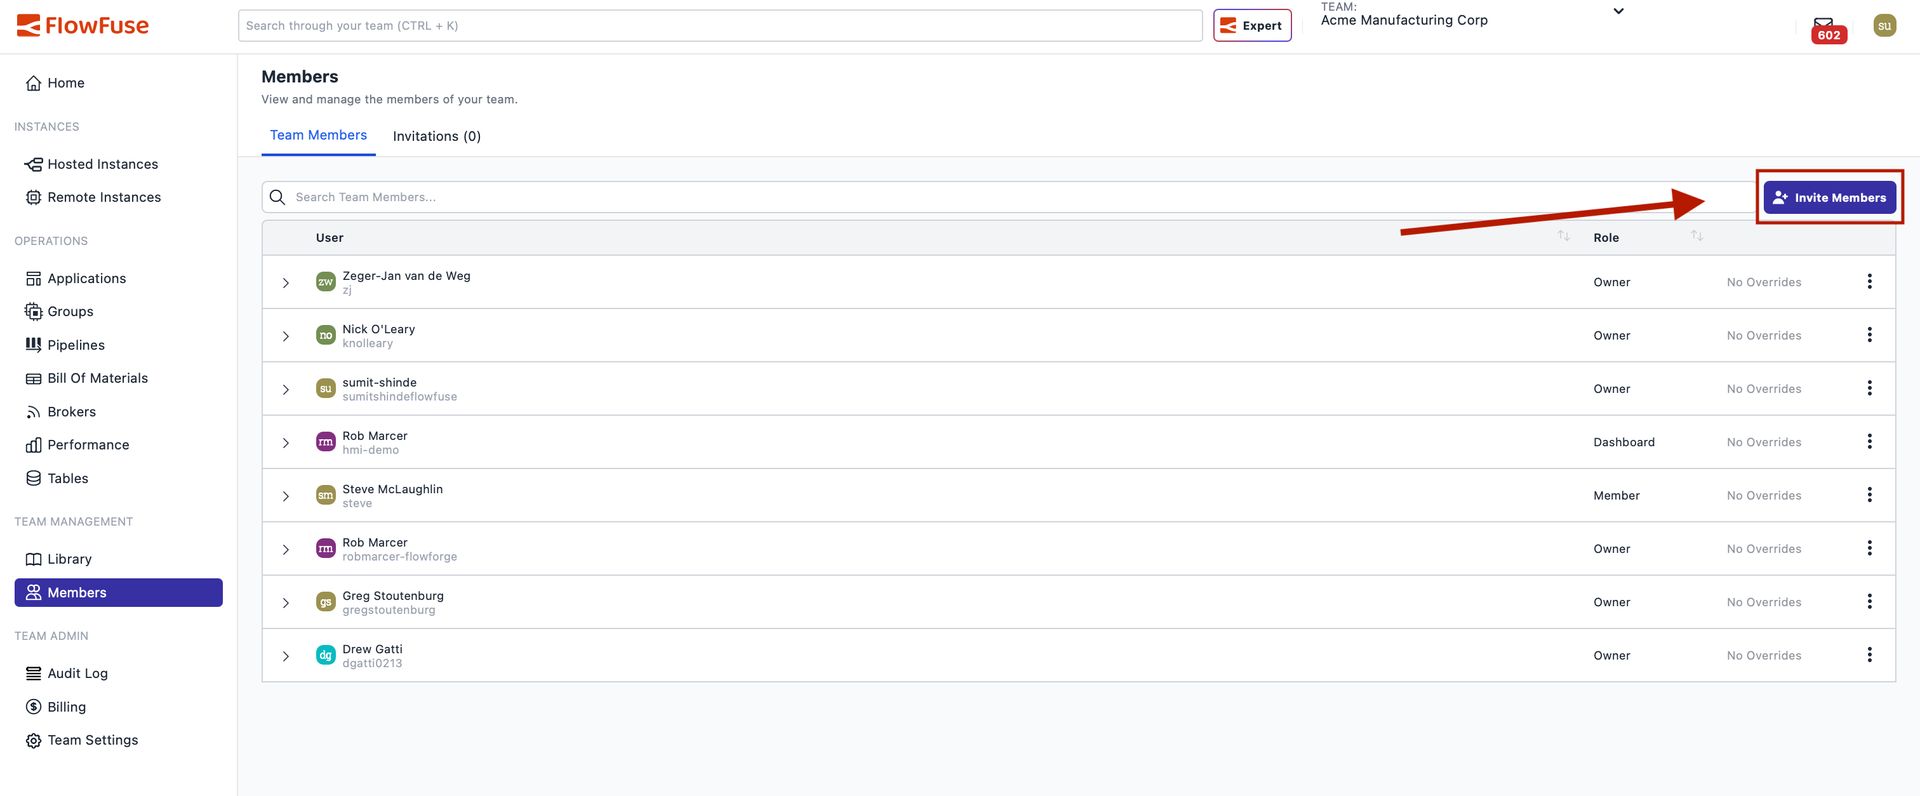Click the Invite Members button
The width and height of the screenshot is (1920, 796).
(1829, 197)
